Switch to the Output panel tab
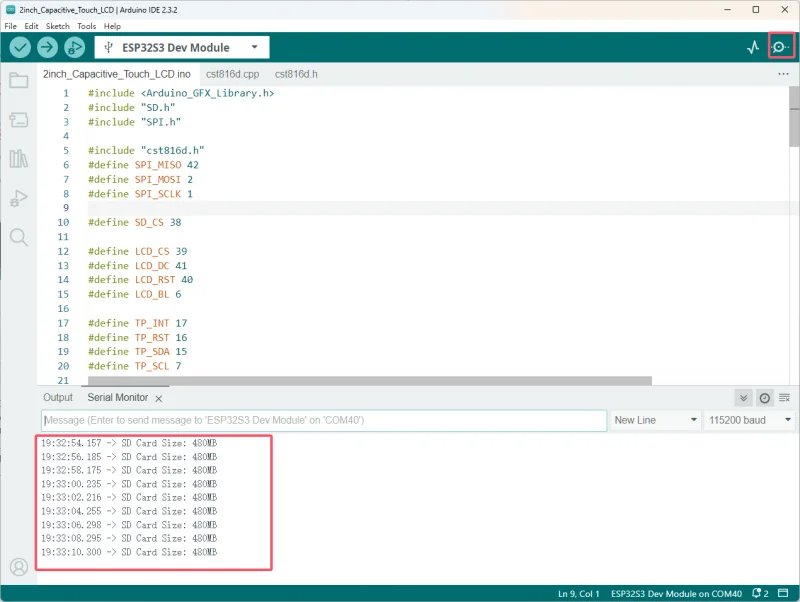800x602 pixels. (58, 397)
